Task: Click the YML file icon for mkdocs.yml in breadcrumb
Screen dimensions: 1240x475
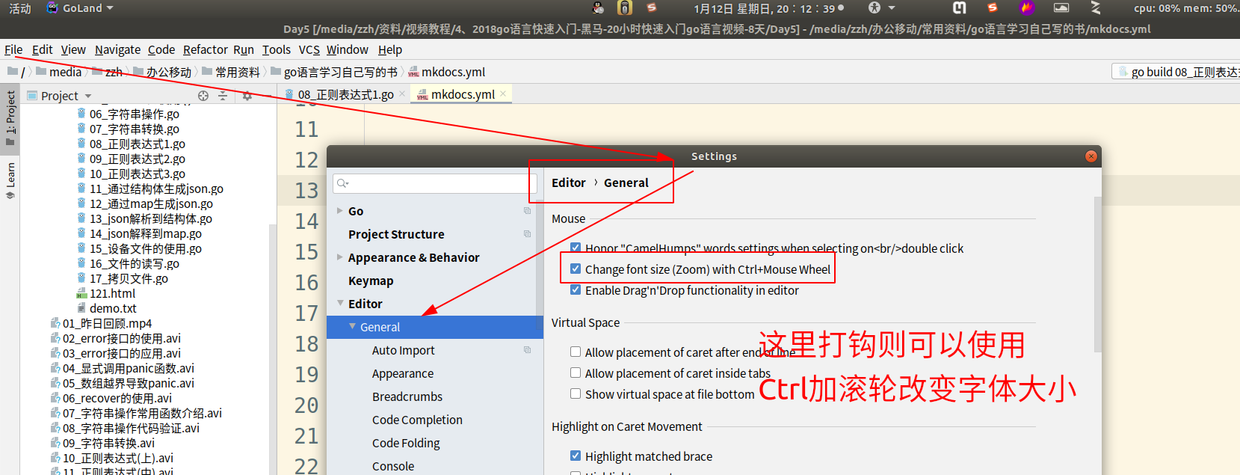Action: [x=413, y=72]
